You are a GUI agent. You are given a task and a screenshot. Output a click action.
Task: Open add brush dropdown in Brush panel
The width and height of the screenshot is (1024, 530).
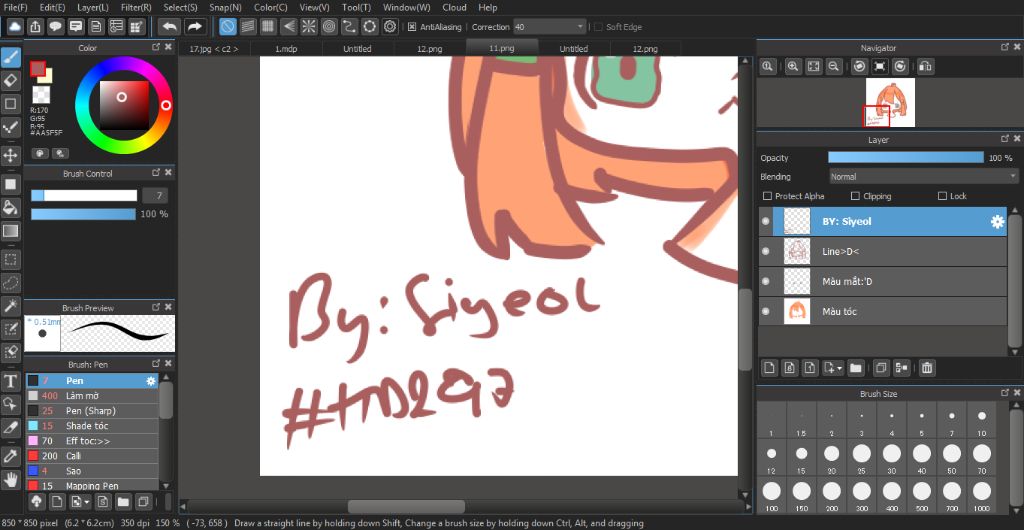tap(86, 502)
